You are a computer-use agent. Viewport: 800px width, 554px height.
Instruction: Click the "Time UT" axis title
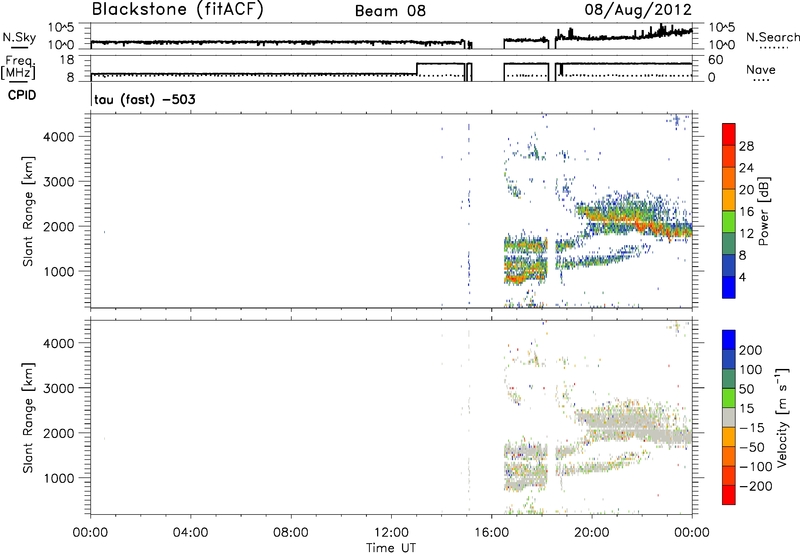391,547
